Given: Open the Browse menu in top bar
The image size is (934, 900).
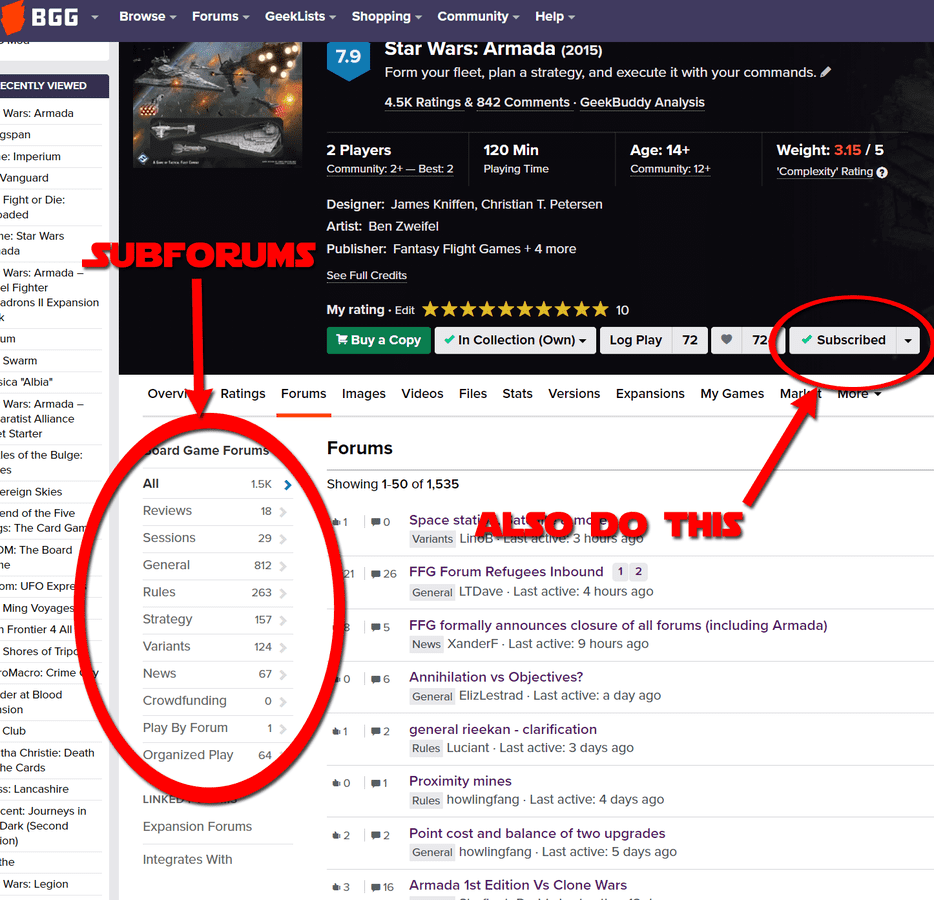Looking at the screenshot, I should [147, 17].
